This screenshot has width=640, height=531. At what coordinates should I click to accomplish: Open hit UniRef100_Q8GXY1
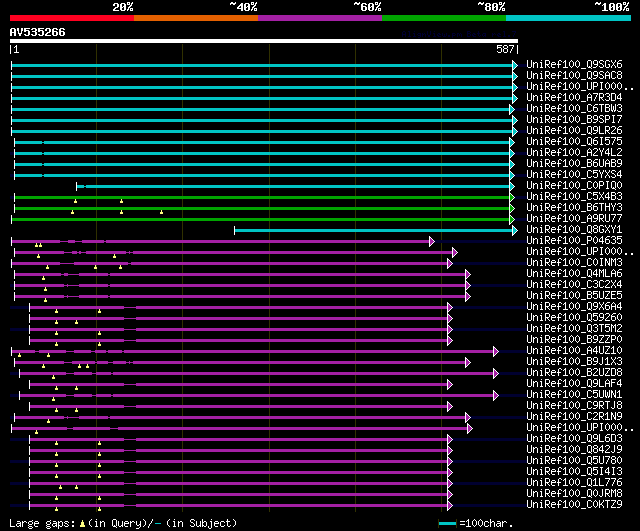pos(574,230)
